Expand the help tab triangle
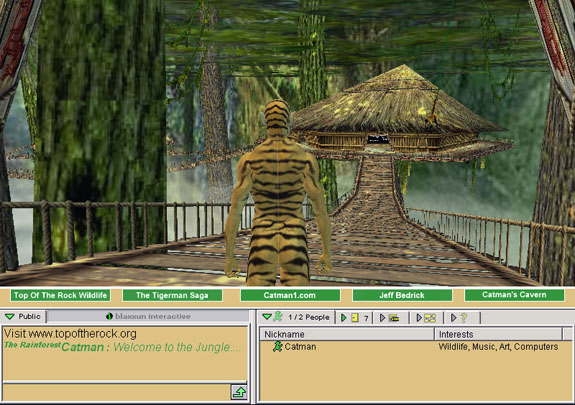Viewport: 575px width, 405px height. pyautogui.click(x=454, y=318)
